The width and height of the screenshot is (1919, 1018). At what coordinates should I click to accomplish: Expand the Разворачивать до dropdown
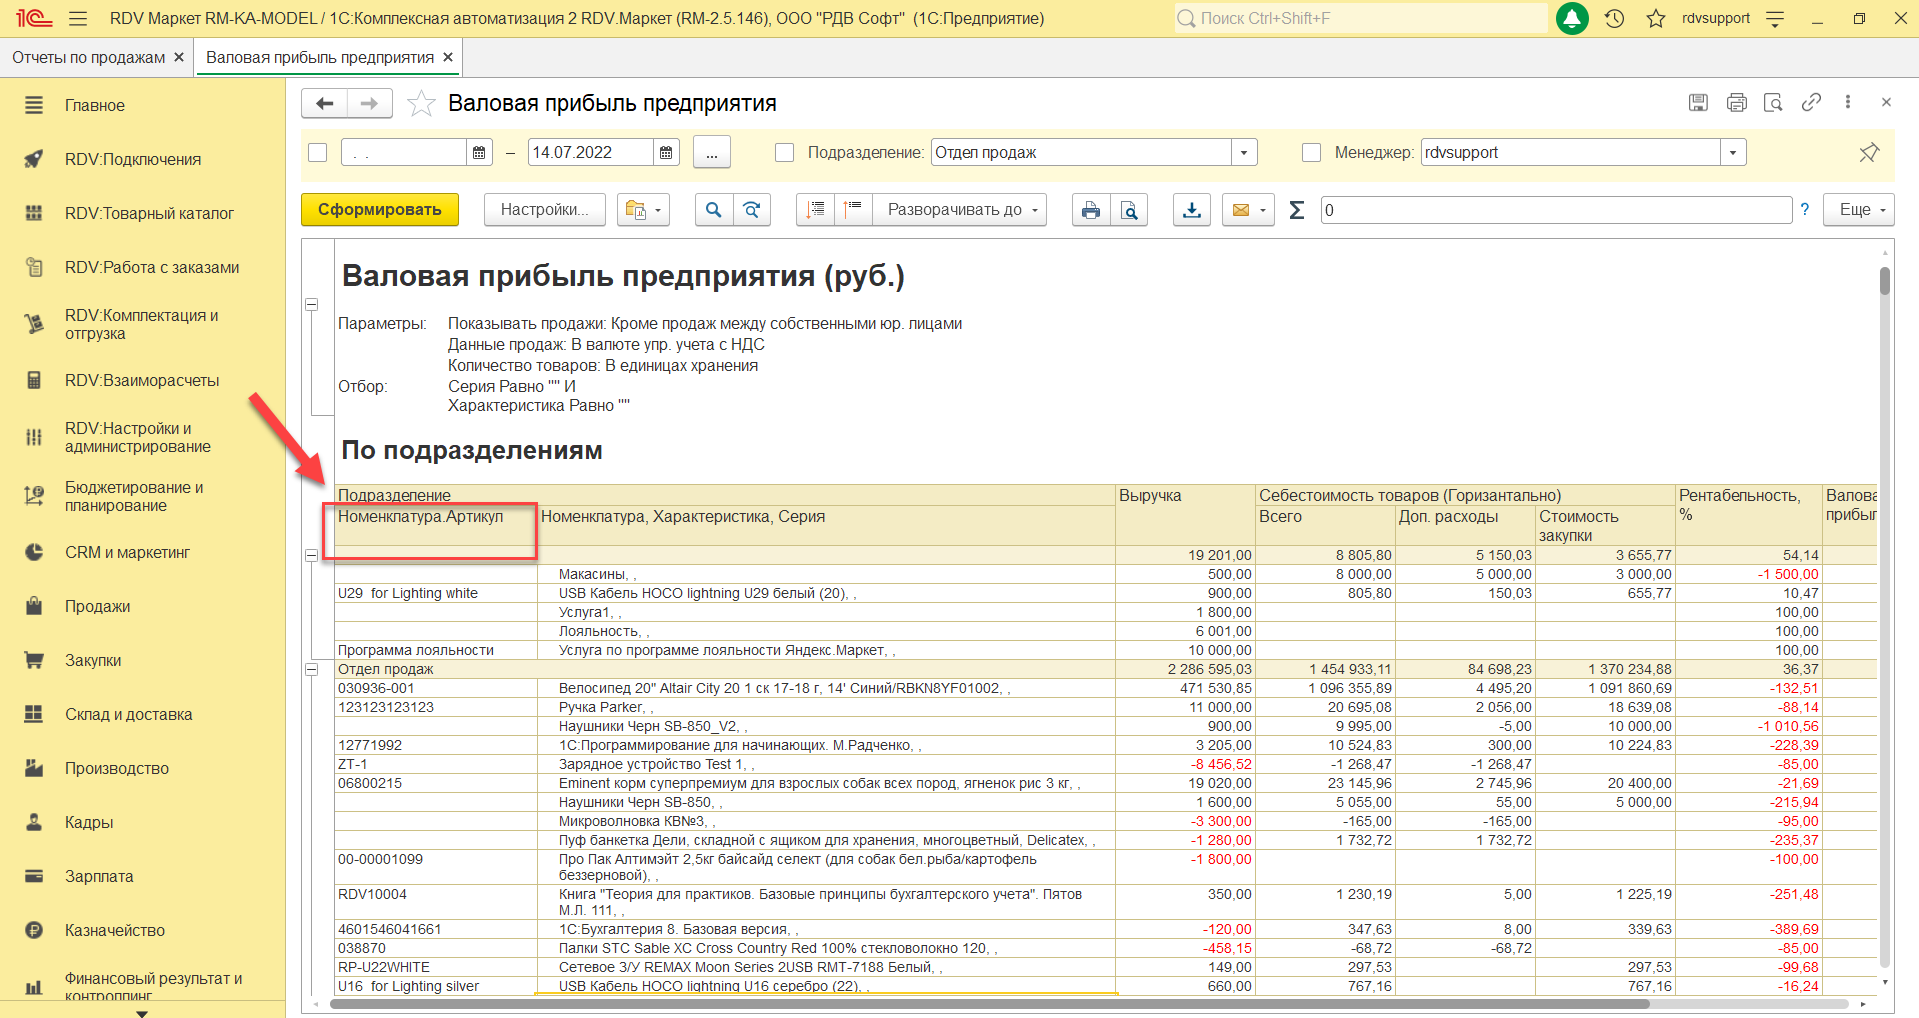(x=960, y=210)
